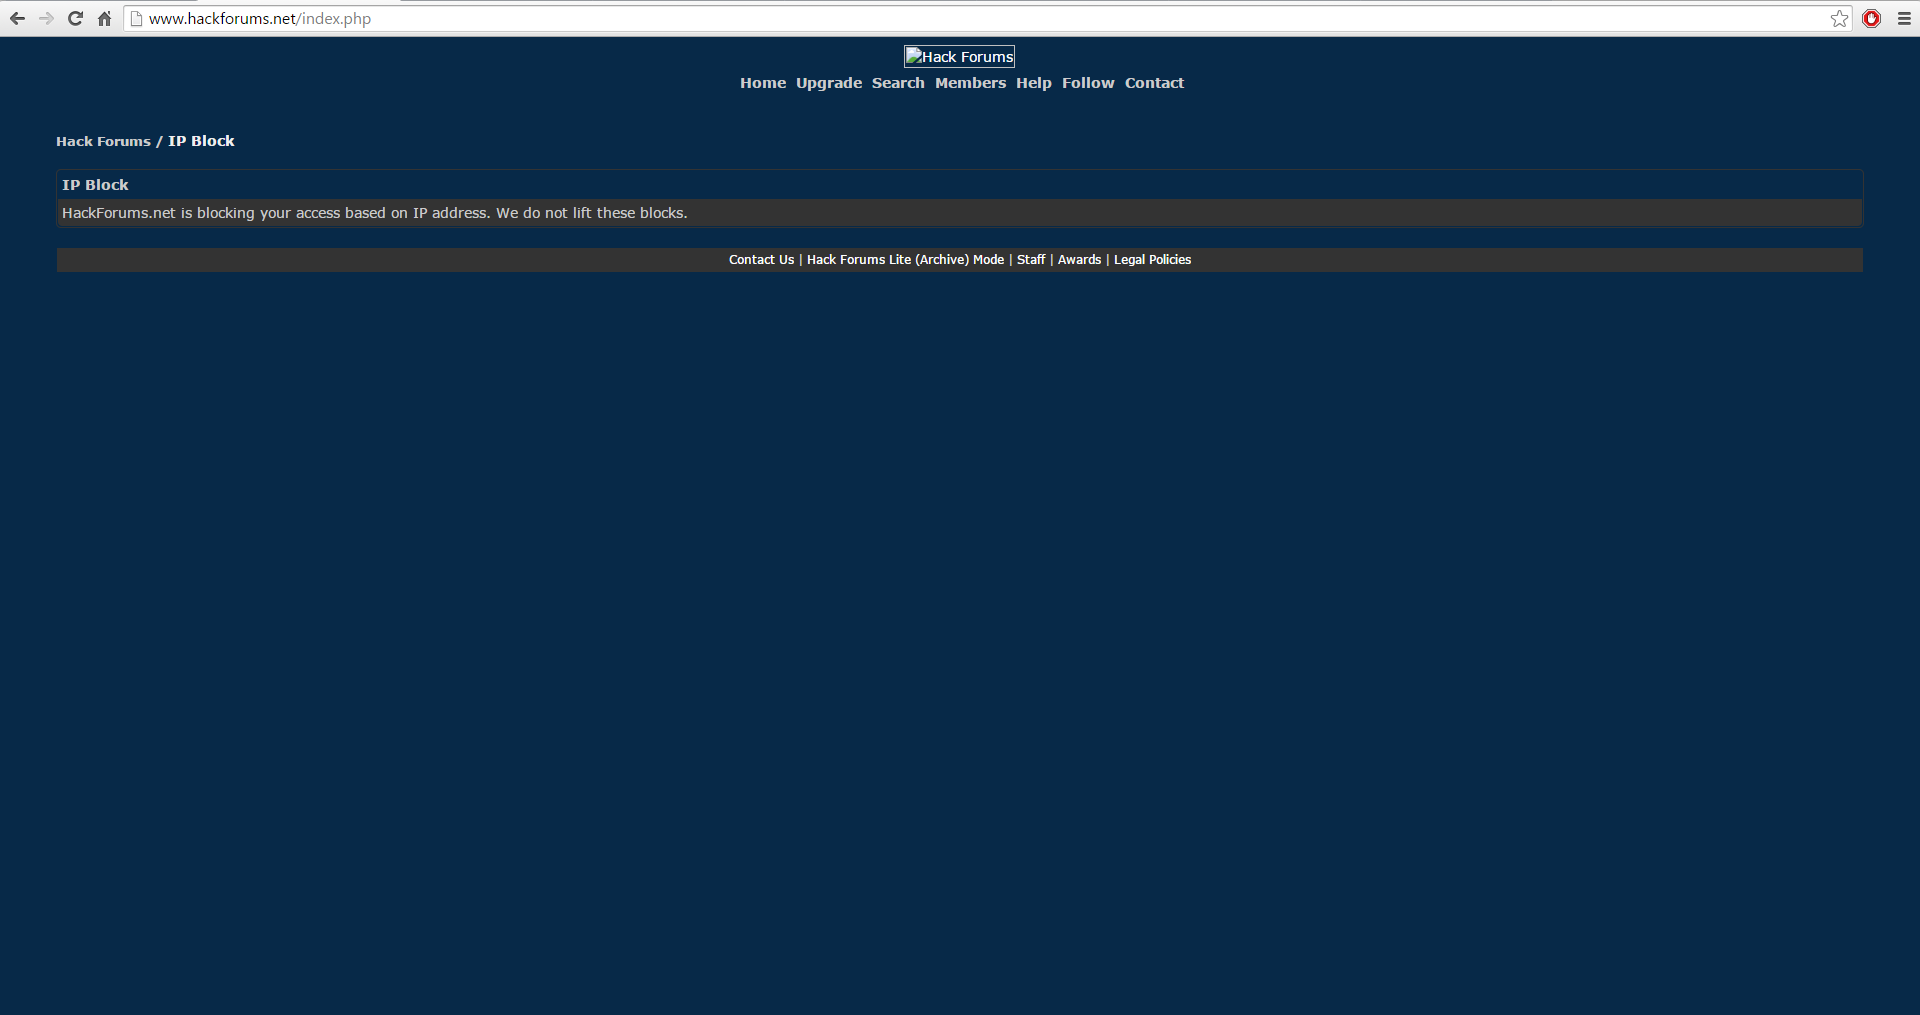This screenshot has width=1920, height=1015.
Task: Open the Help navigation link
Action: (1034, 83)
